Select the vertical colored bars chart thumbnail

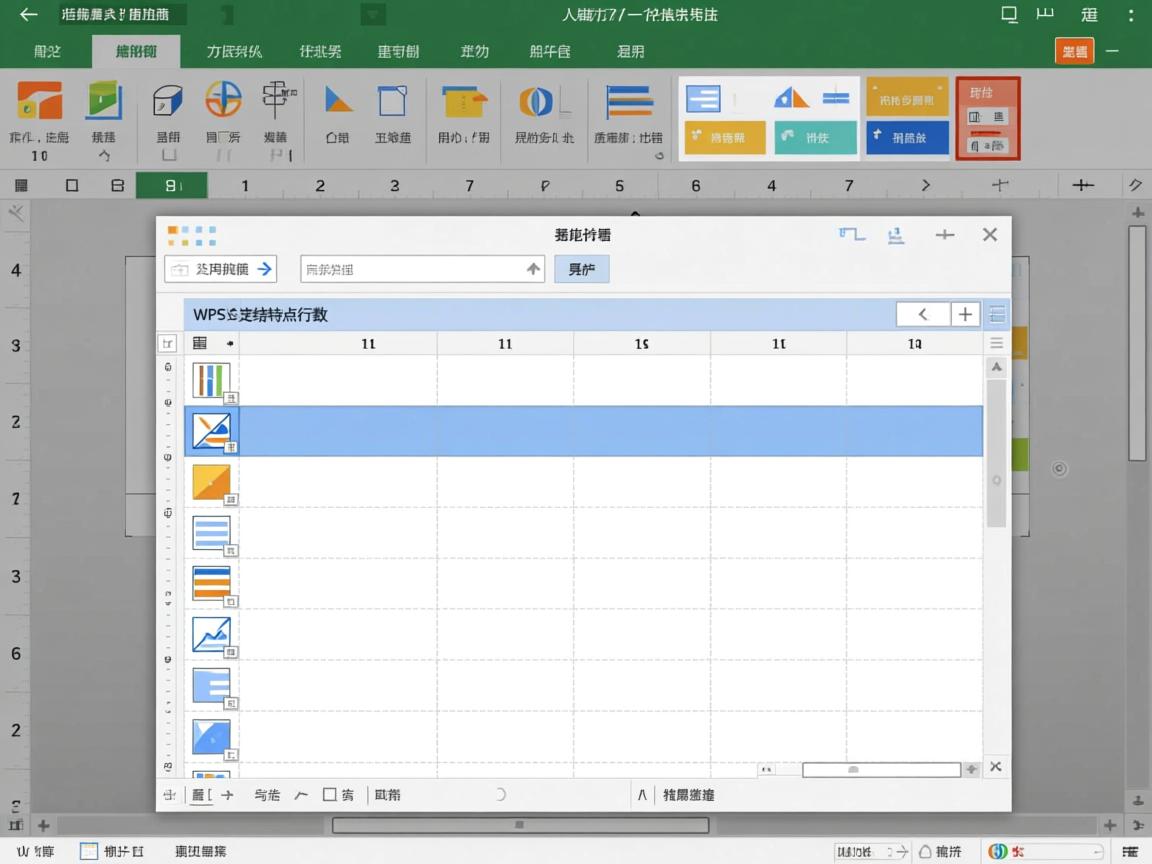(211, 380)
